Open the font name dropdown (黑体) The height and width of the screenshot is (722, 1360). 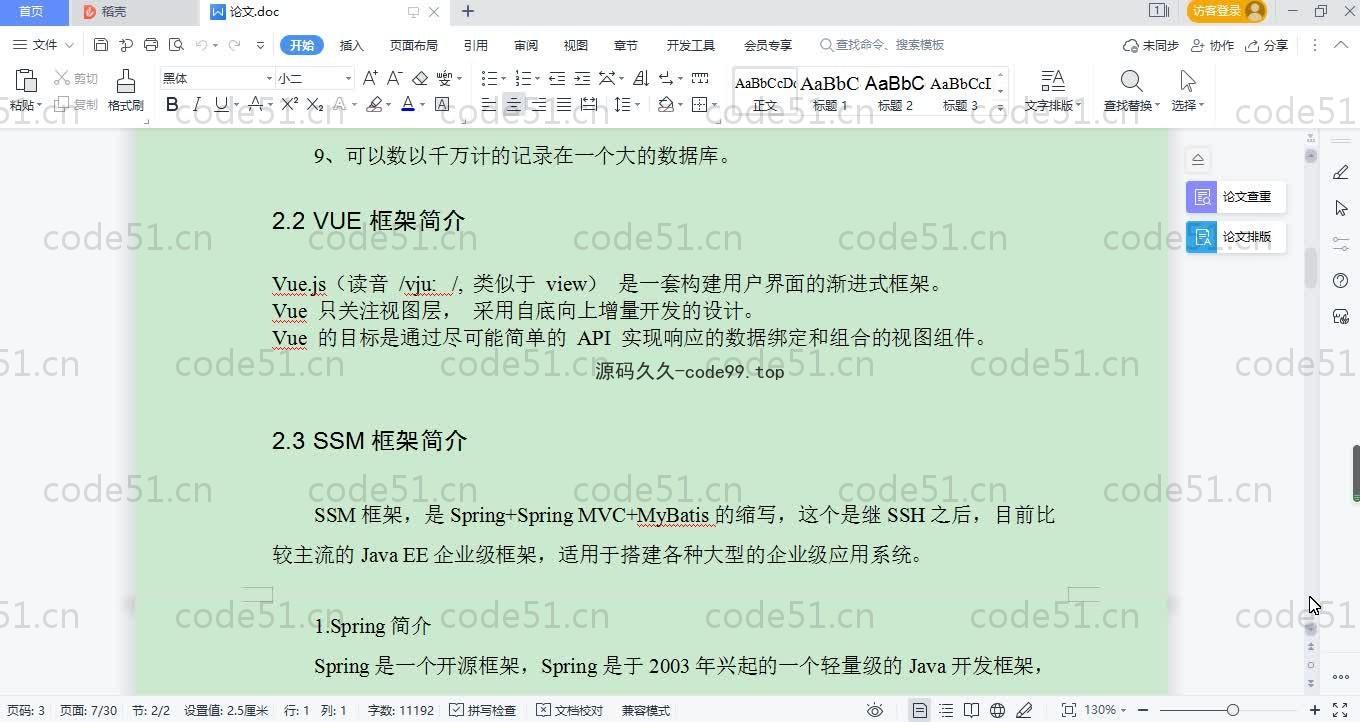269,78
